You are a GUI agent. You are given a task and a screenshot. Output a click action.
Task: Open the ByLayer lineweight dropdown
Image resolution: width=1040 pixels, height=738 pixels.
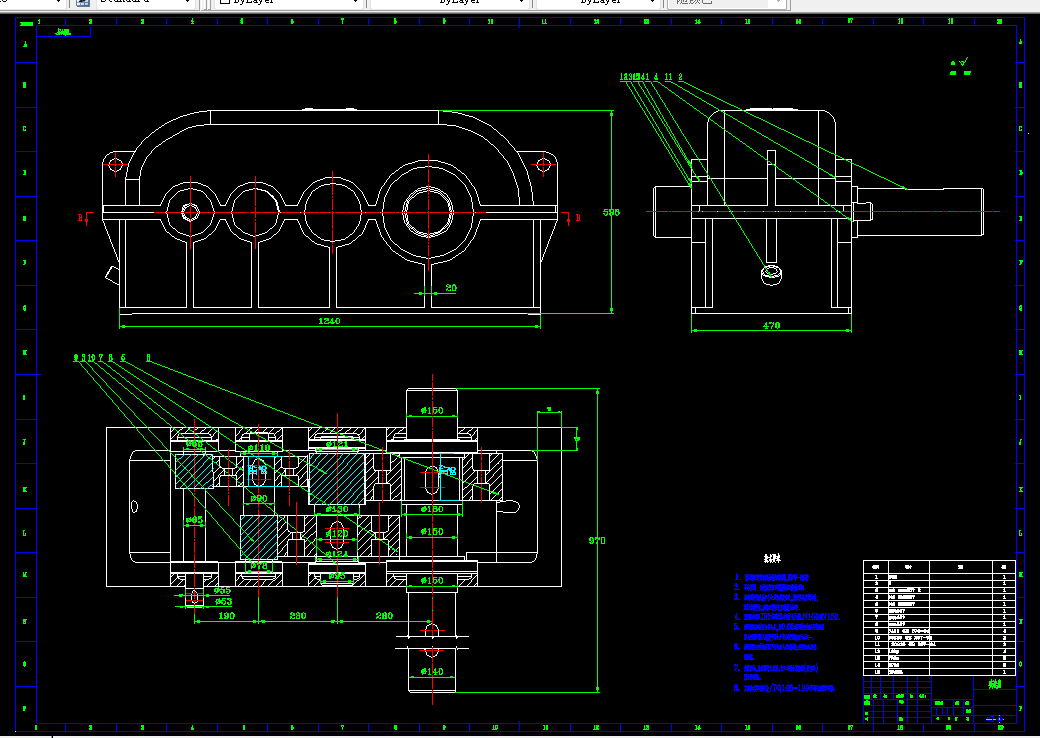[x=597, y=2]
